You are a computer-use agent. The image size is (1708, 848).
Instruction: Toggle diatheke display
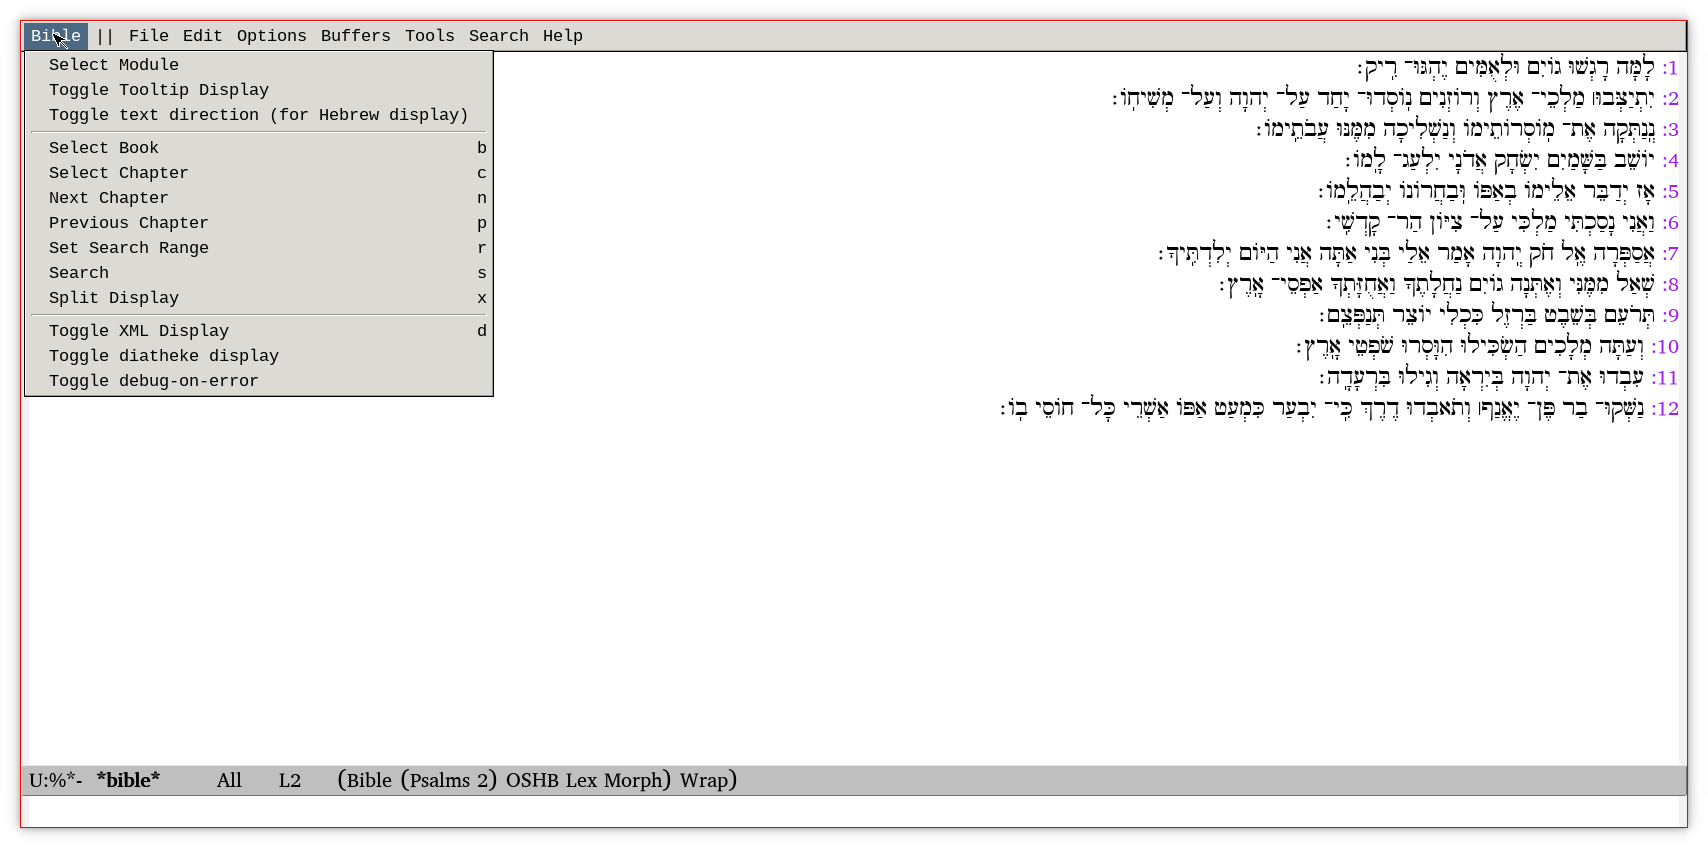click(x=164, y=356)
